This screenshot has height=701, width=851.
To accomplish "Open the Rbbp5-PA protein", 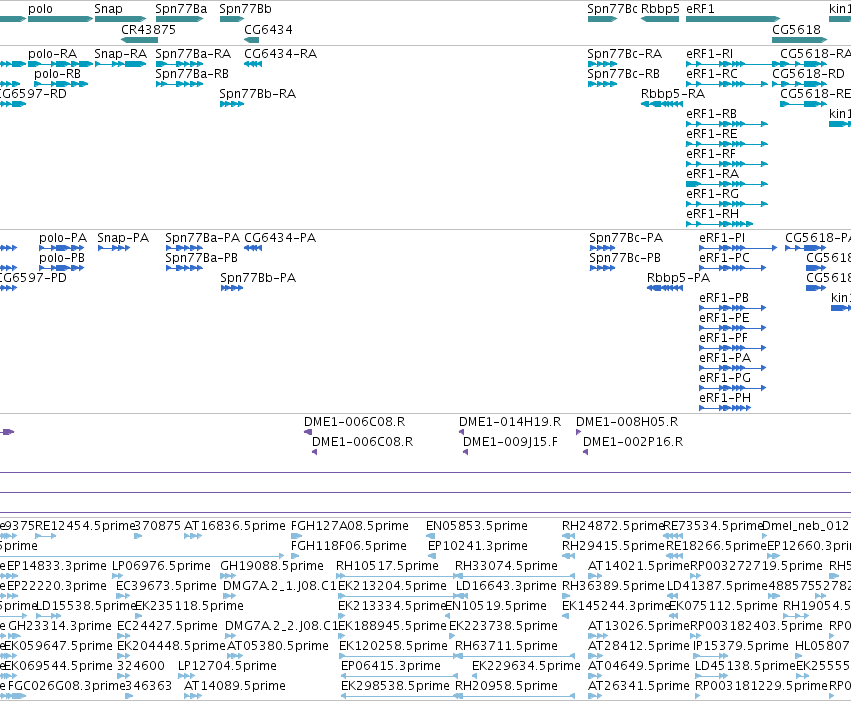I will pos(665,288).
